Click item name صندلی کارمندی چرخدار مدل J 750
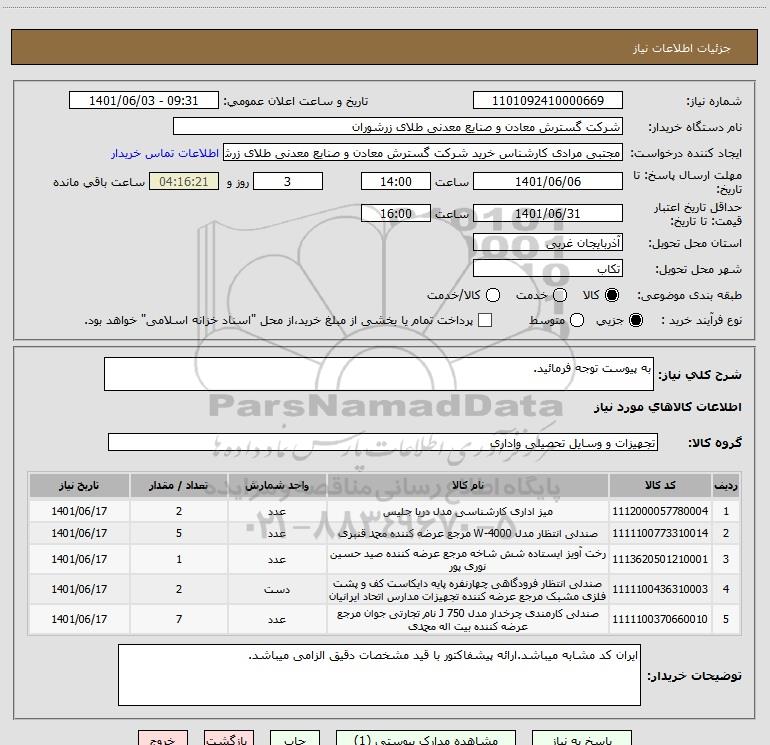Viewport: 770px width, 745px height. click(x=468, y=620)
